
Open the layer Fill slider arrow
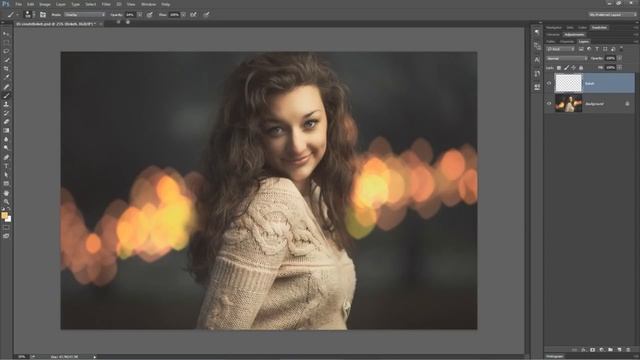(620, 68)
